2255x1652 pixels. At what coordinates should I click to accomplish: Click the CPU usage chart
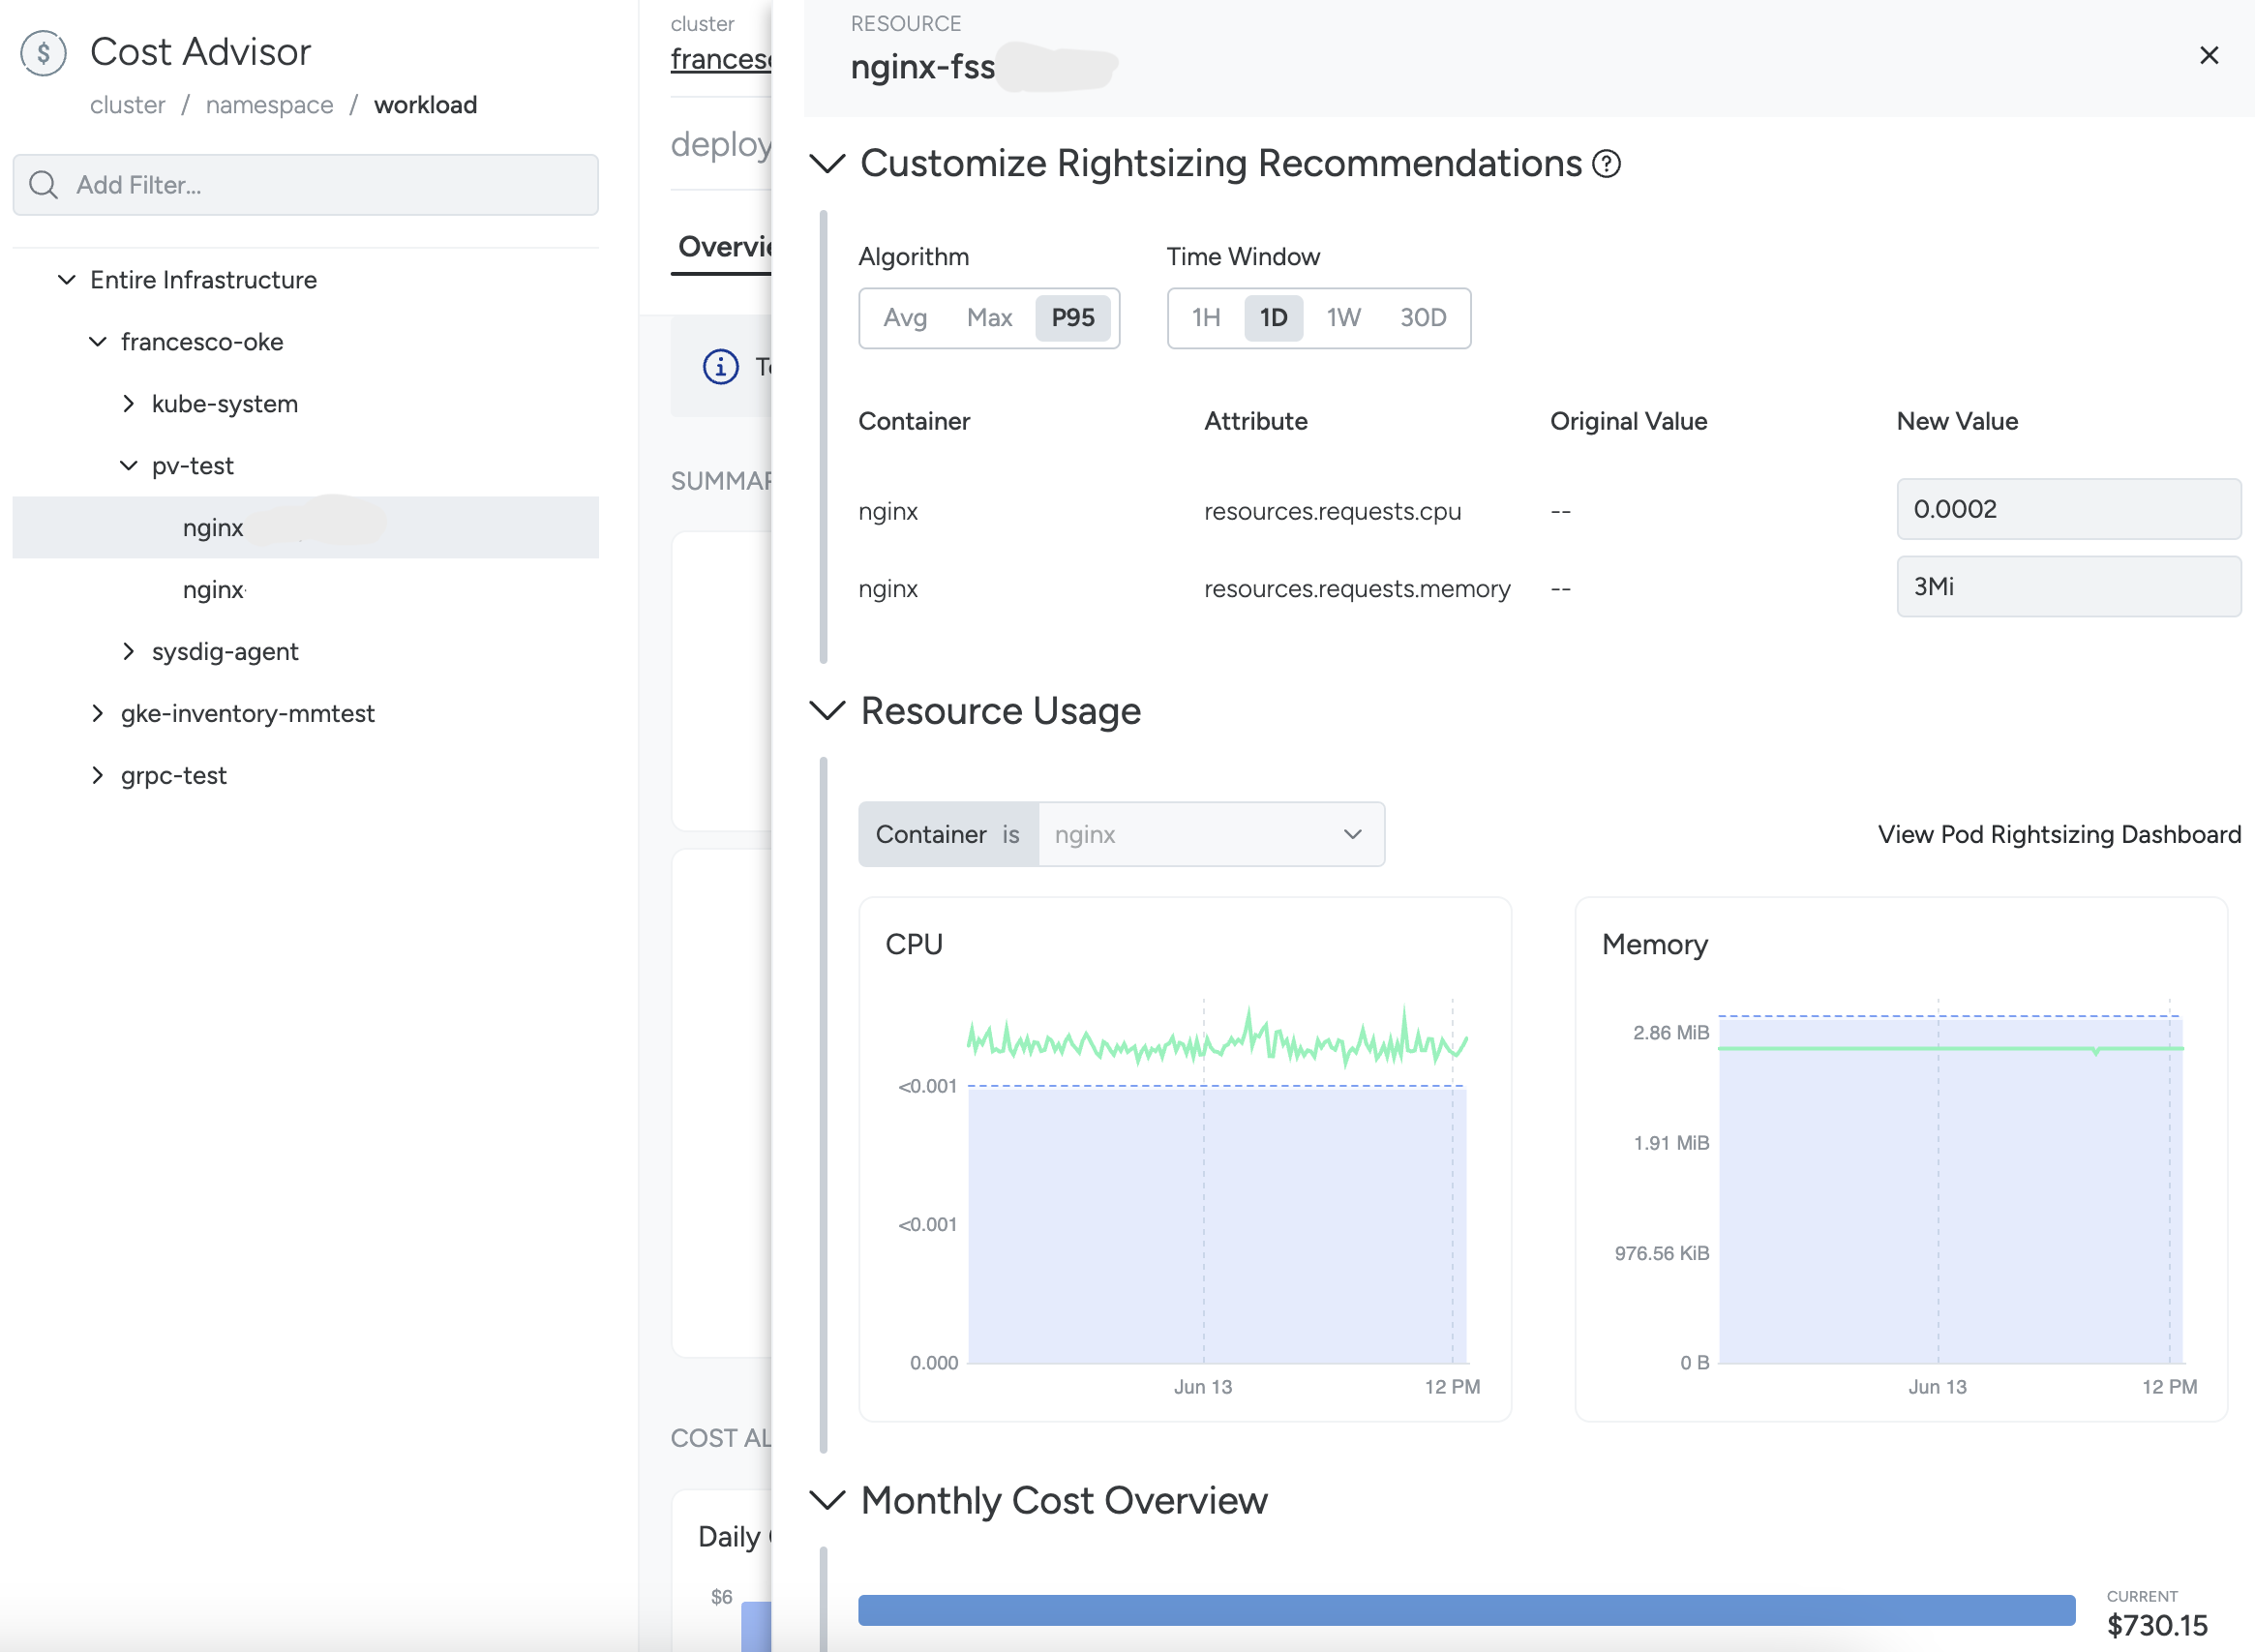(1185, 1160)
